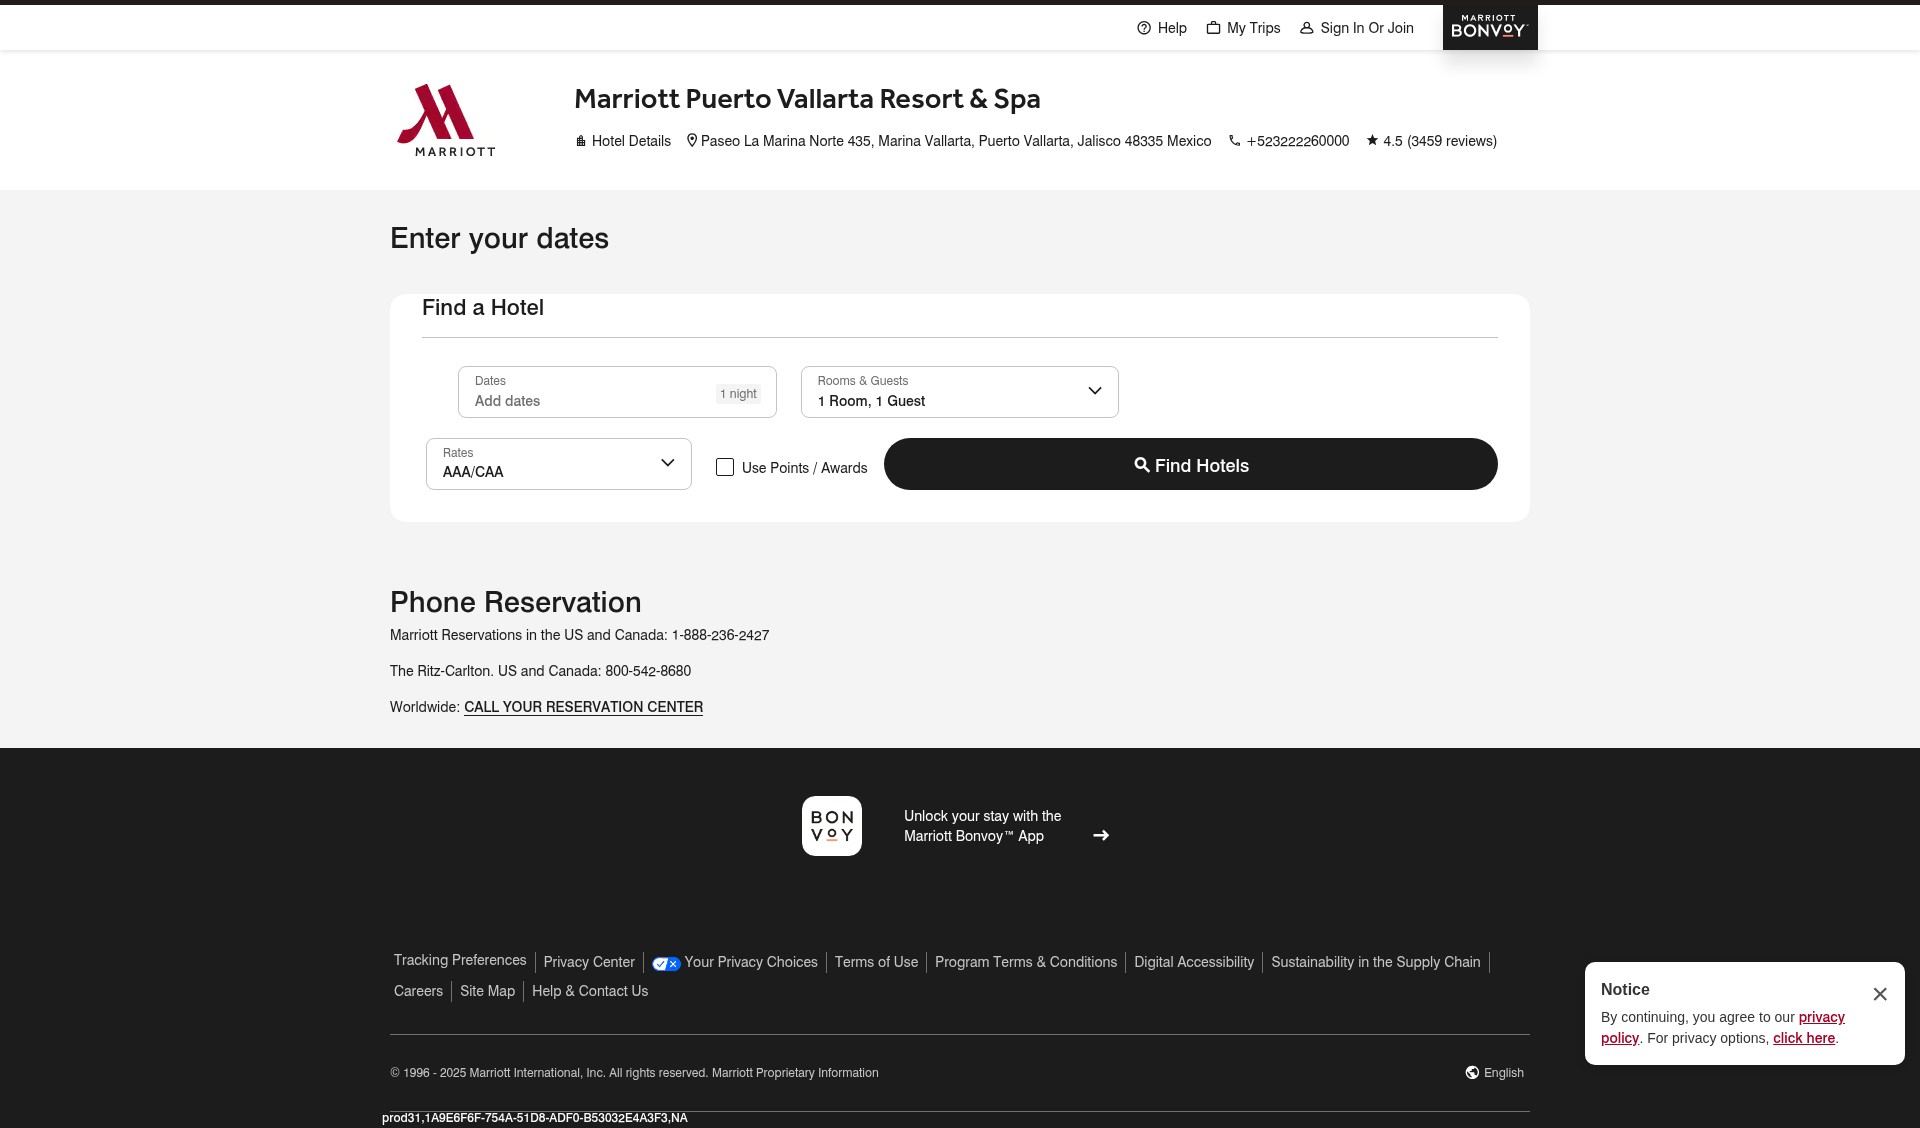This screenshot has width=1920, height=1128.
Task: Click the 1-888-236-2427 phone number text
Action: click(720, 635)
